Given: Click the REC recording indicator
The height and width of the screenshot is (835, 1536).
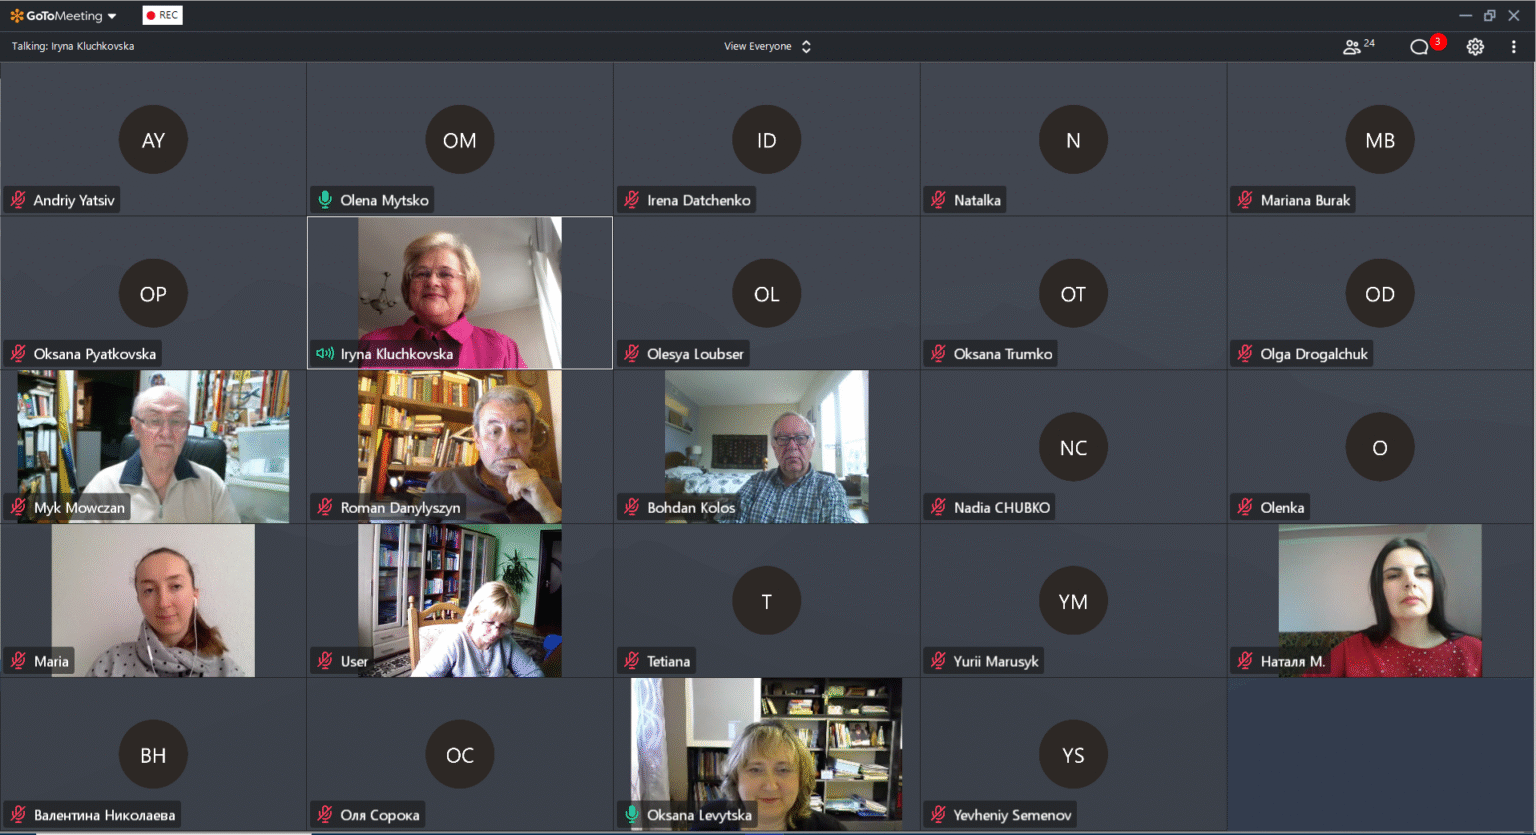Looking at the screenshot, I should click(x=163, y=15).
